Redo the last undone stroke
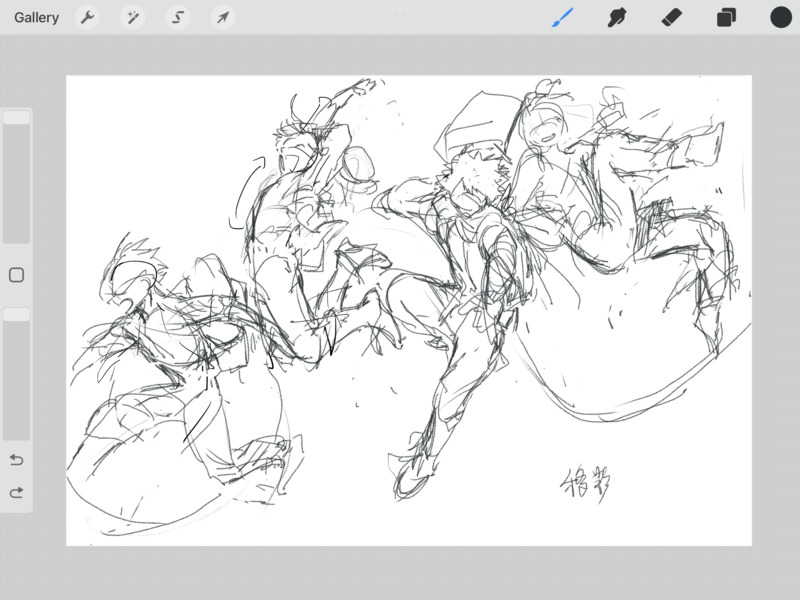Screen dimensions: 800x600 [x=16, y=492]
